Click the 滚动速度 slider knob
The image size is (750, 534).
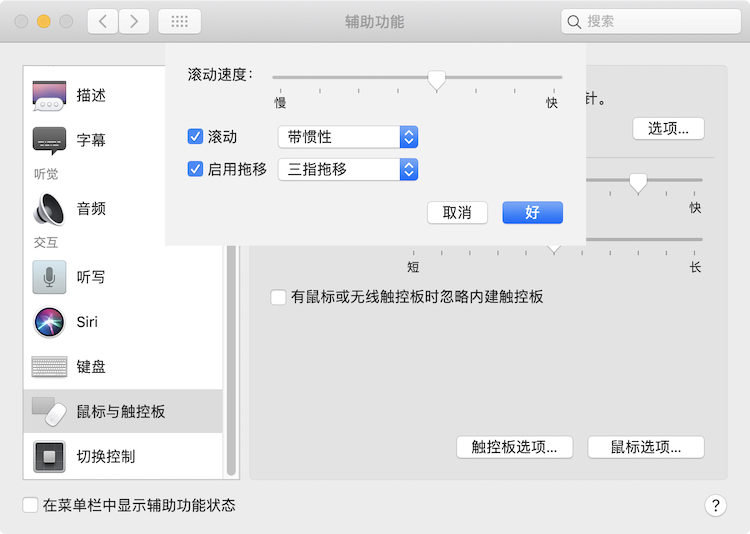click(x=436, y=79)
